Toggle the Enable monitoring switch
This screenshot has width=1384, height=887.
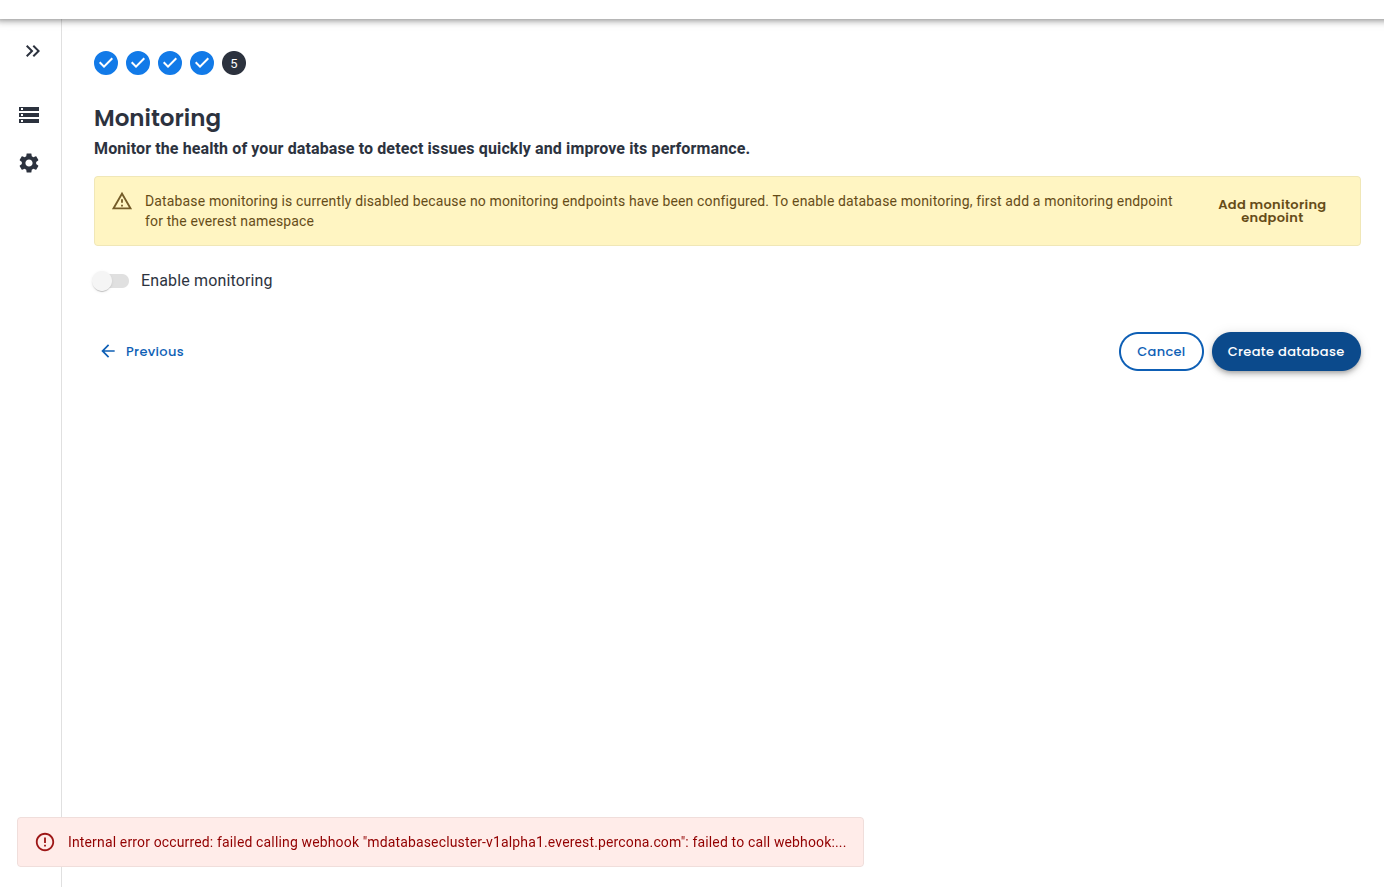(x=111, y=281)
